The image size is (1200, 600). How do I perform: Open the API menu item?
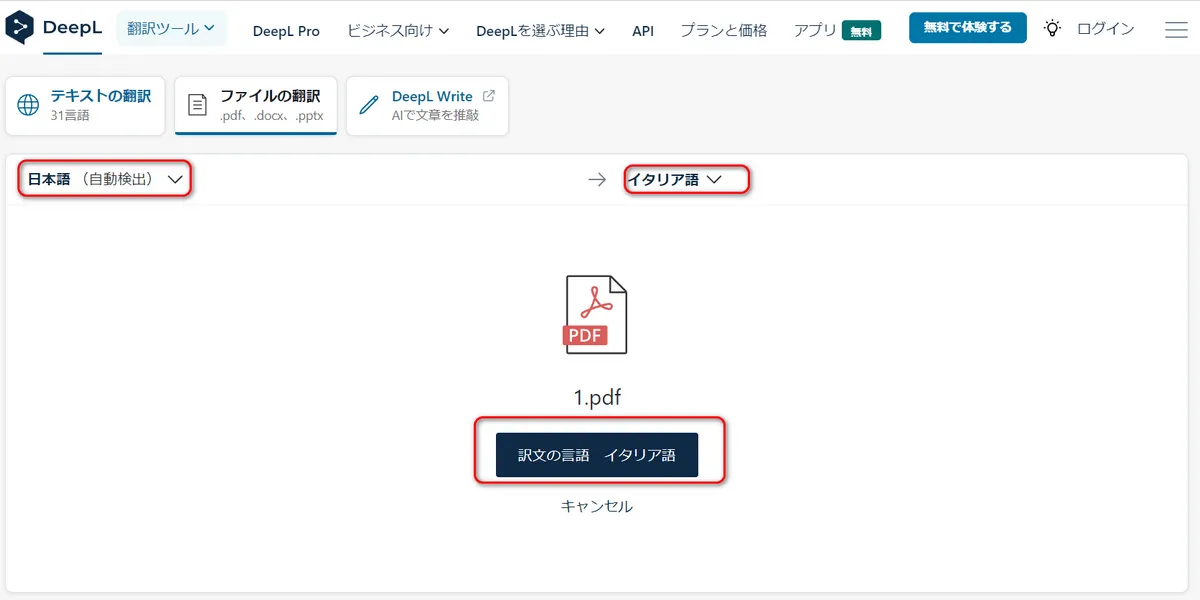(643, 31)
